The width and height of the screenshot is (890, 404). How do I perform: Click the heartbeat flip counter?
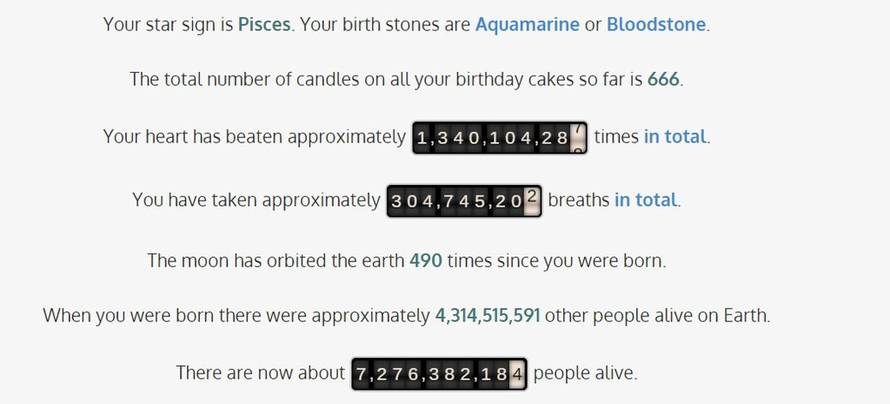click(500, 137)
